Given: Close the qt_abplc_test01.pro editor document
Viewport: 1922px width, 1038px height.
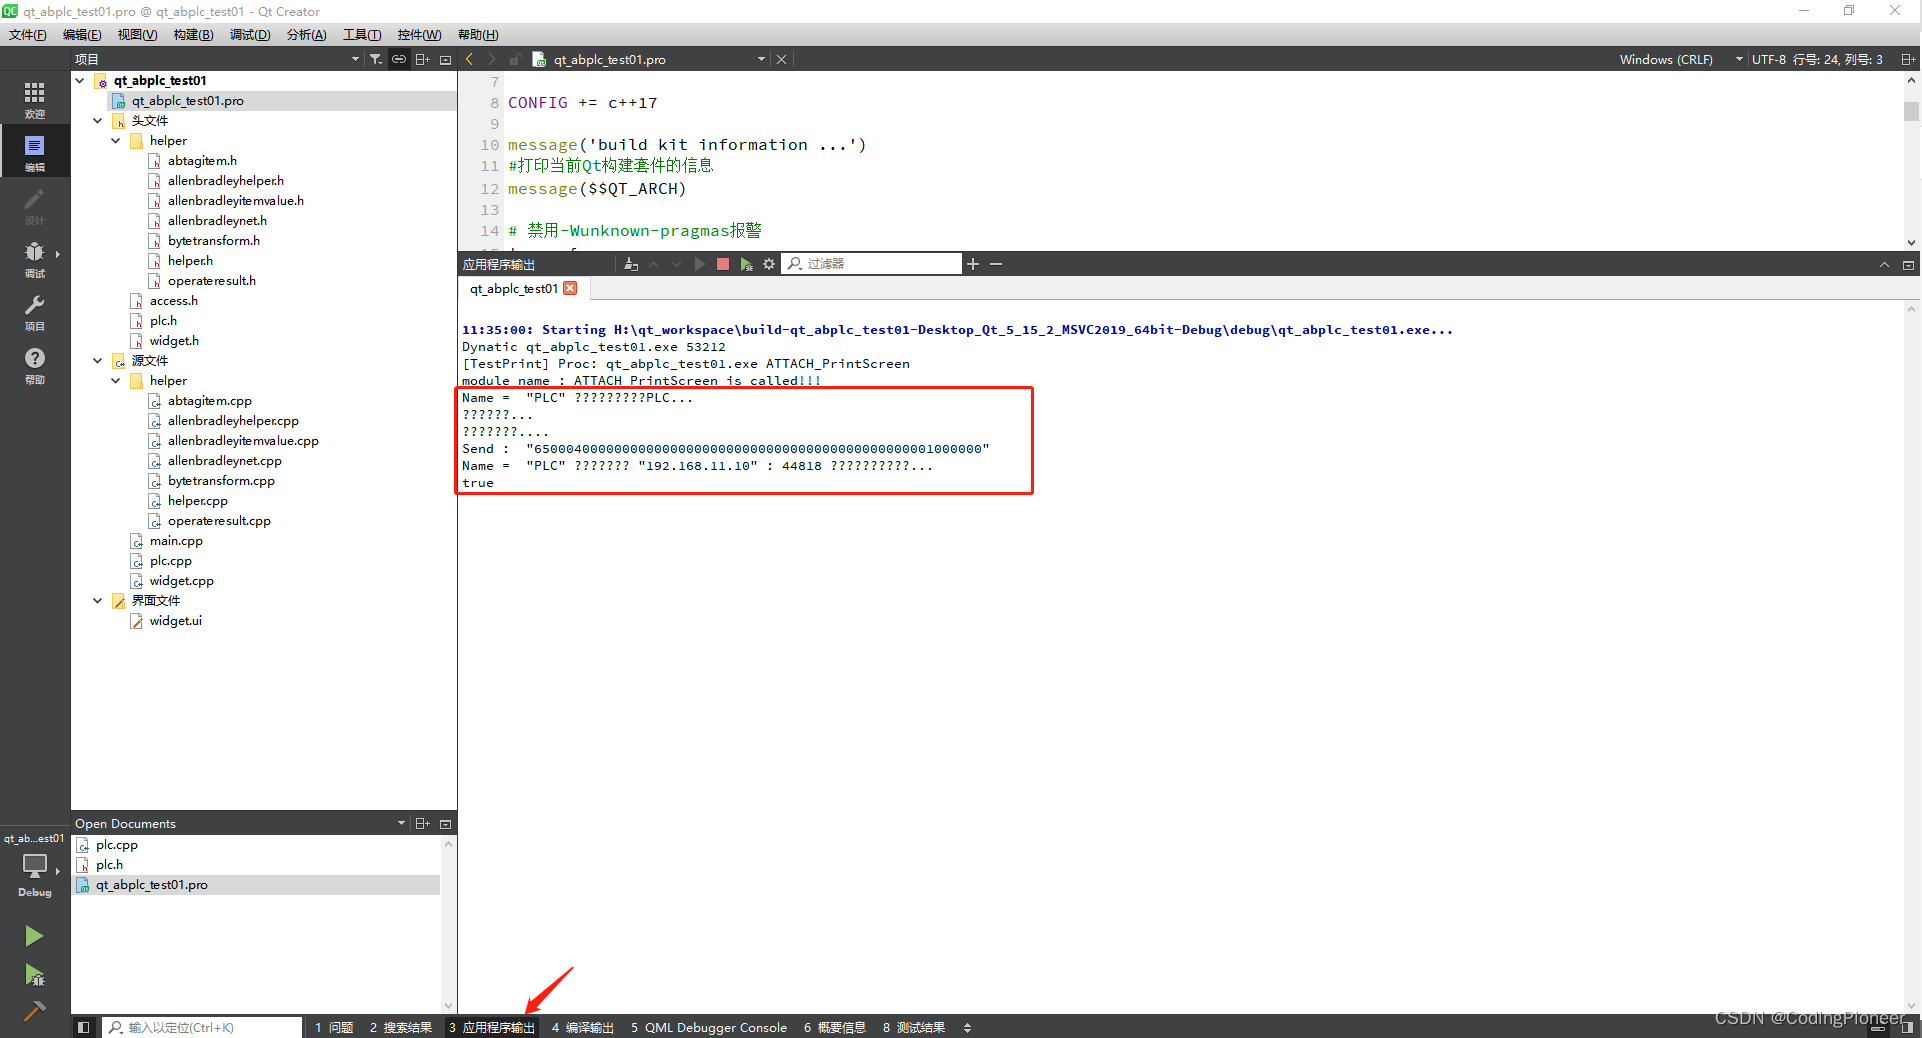Looking at the screenshot, I should tap(782, 59).
